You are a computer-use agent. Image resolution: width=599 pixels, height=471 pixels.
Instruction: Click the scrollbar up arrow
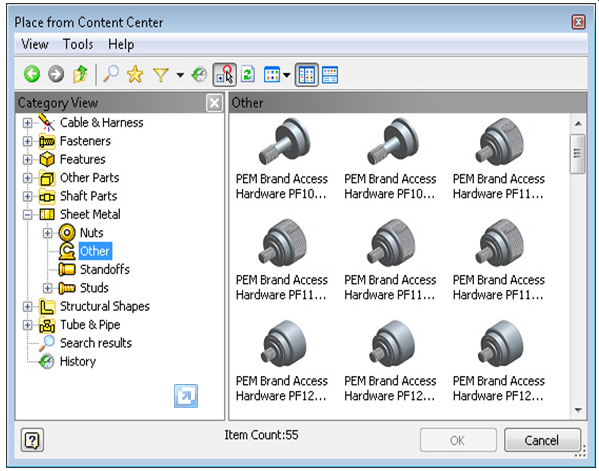(578, 123)
